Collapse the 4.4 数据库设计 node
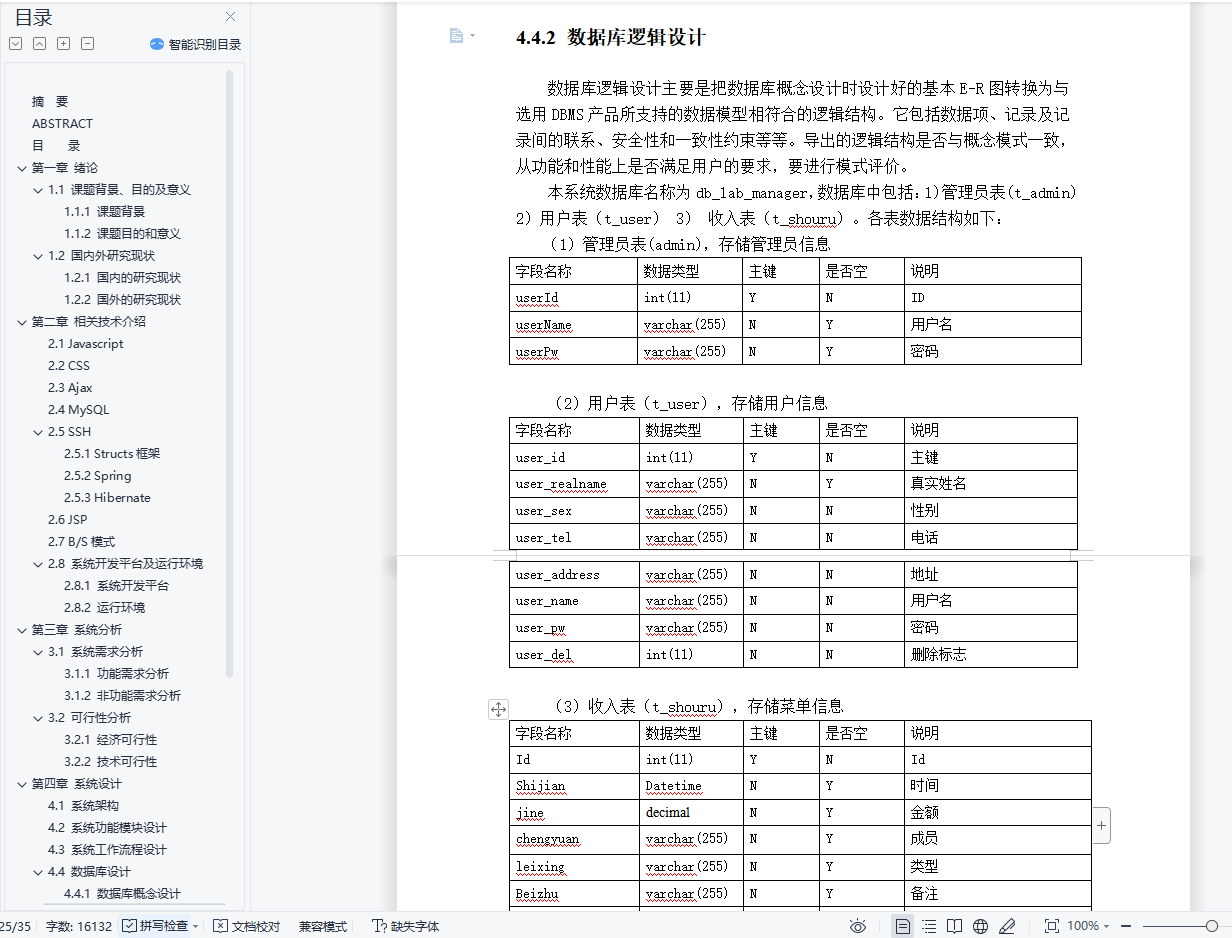Viewport: 1232px width, 938px height. coord(38,872)
